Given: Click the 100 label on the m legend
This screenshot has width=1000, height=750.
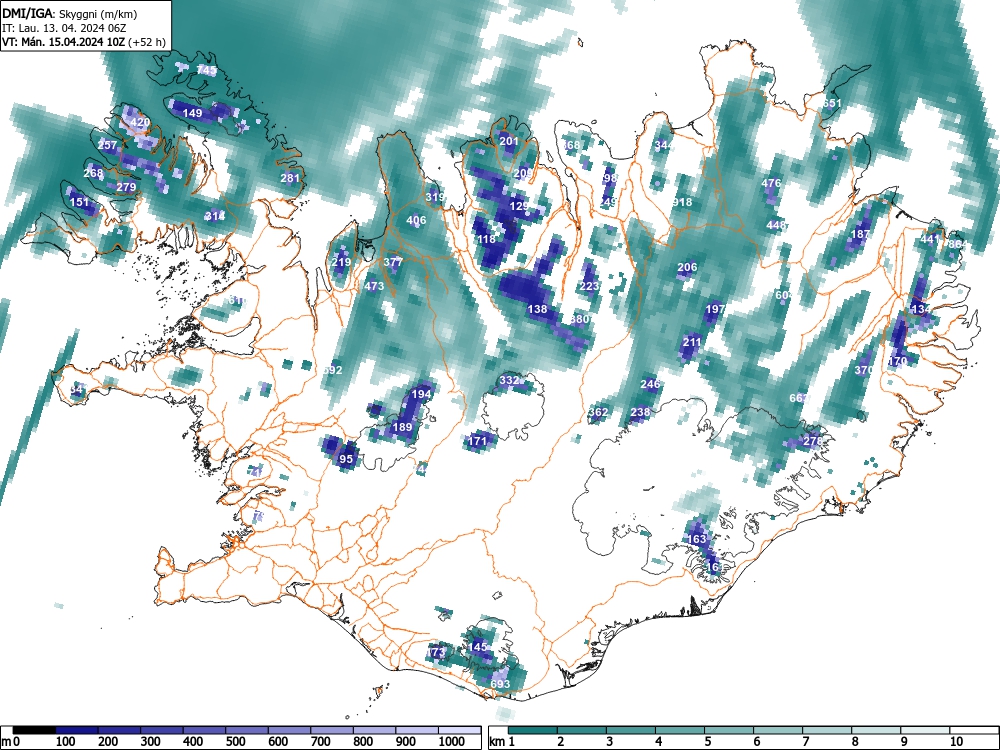Looking at the screenshot, I should [66, 742].
